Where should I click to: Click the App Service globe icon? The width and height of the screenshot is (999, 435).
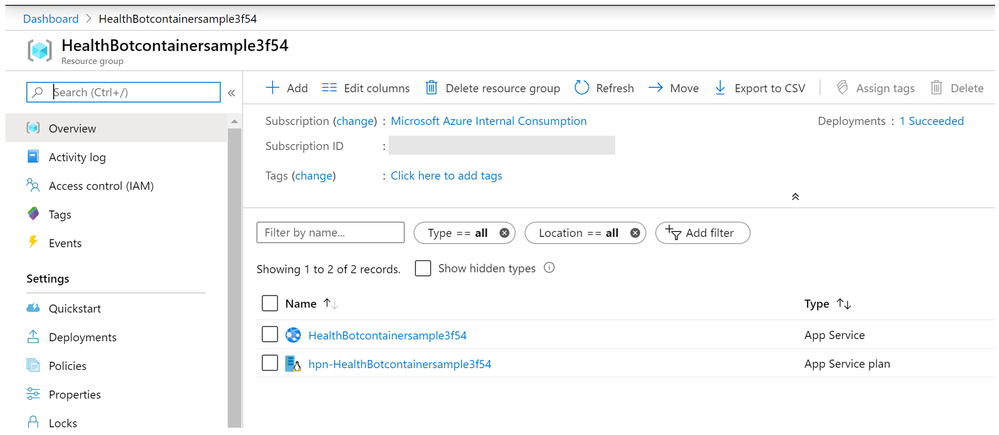[x=293, y=335]
